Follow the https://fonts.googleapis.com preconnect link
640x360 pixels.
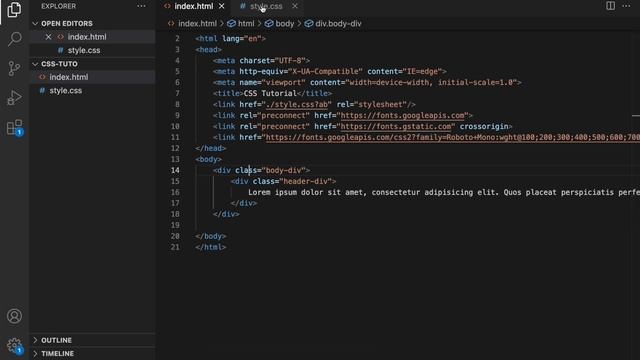tap(402, 116)
